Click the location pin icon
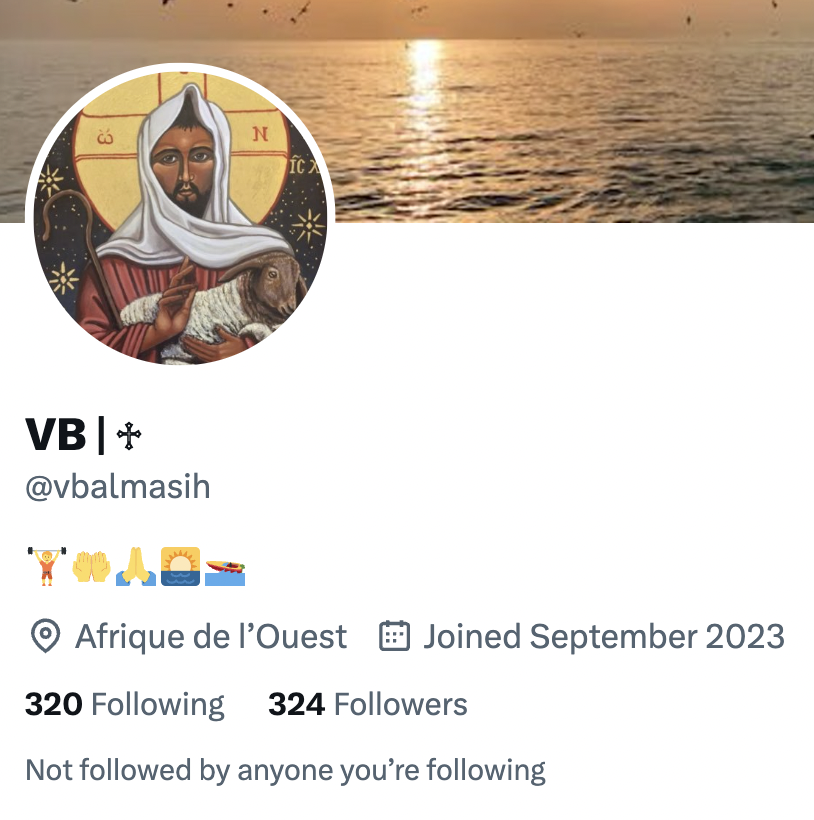This screenshot has width=814, height=820. click(45, 636)
